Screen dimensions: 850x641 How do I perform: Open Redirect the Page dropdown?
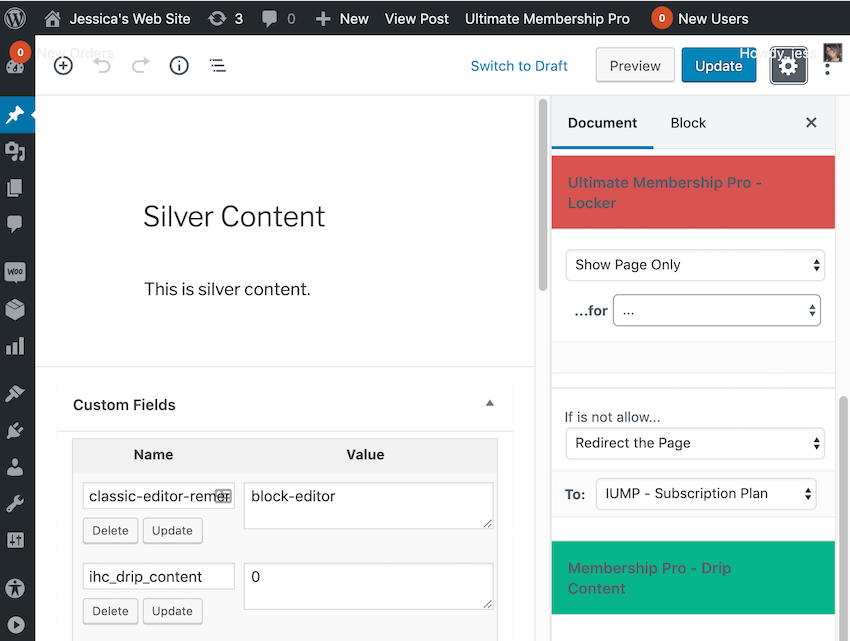coord(695,443)
